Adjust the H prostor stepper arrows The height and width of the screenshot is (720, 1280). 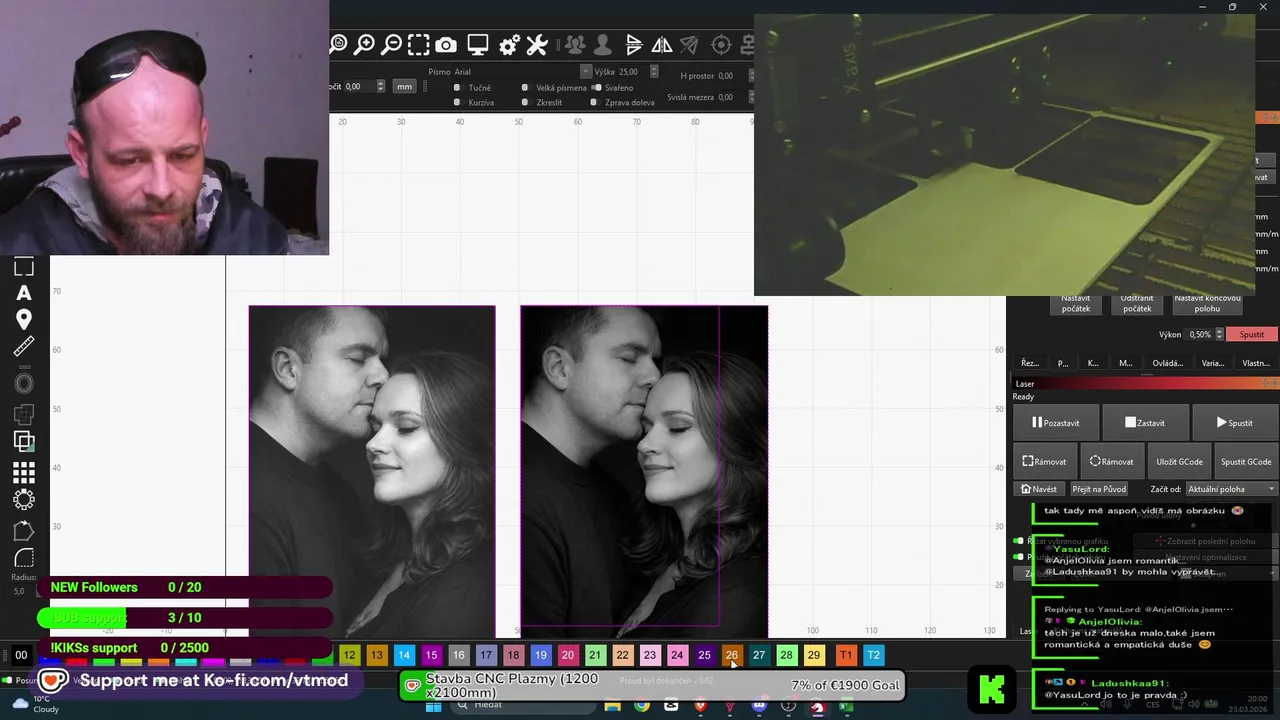tap(753, 76)
